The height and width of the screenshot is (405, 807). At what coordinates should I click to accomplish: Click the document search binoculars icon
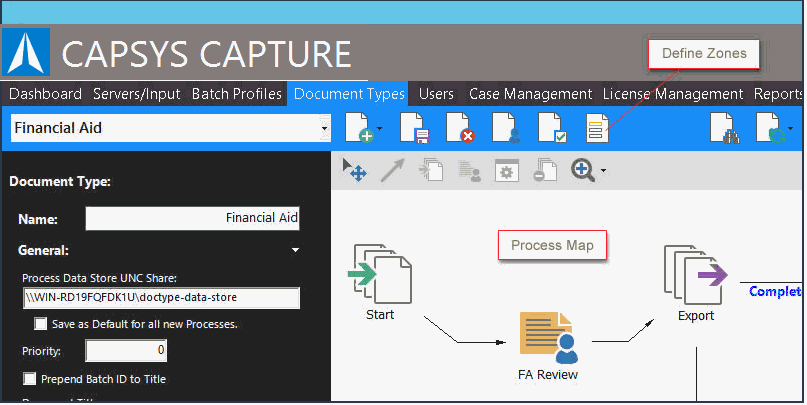click(x=725, y=128)
